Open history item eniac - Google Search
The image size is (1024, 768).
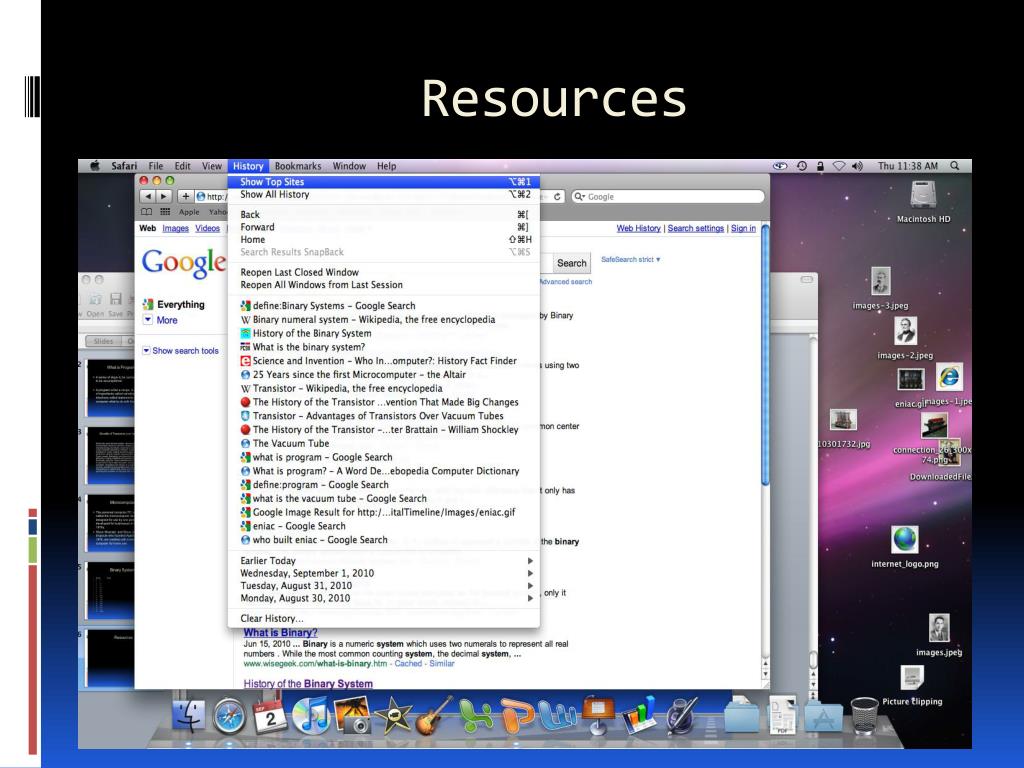tap(384, 526)
